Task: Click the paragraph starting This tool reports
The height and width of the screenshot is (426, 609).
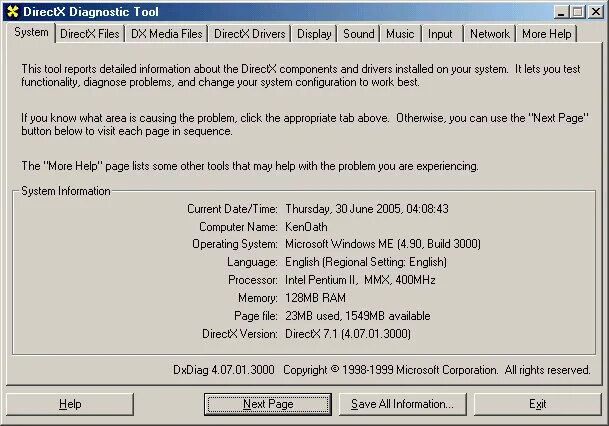Action: coord(301,75)
